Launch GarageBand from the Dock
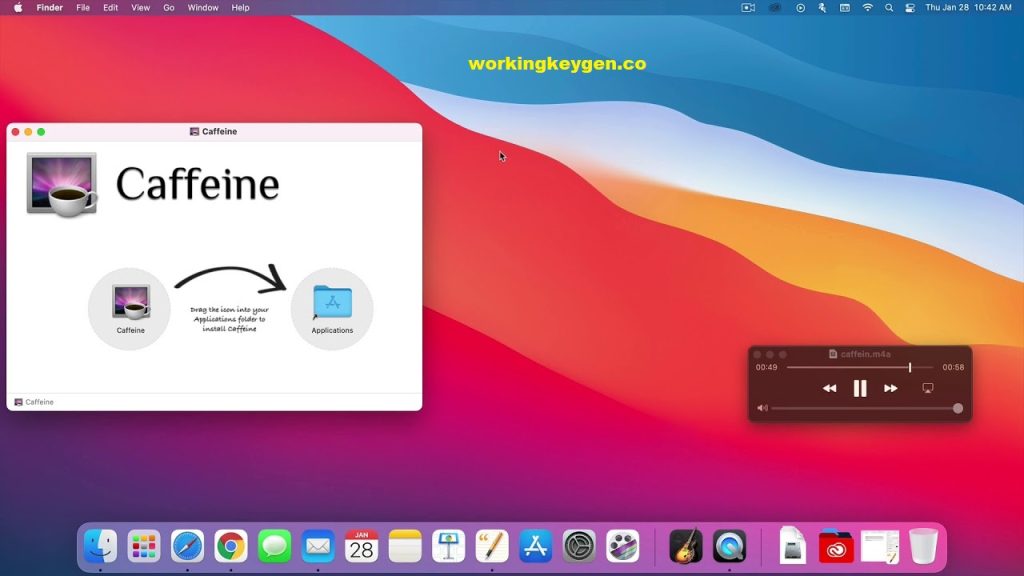 [685, 546]
